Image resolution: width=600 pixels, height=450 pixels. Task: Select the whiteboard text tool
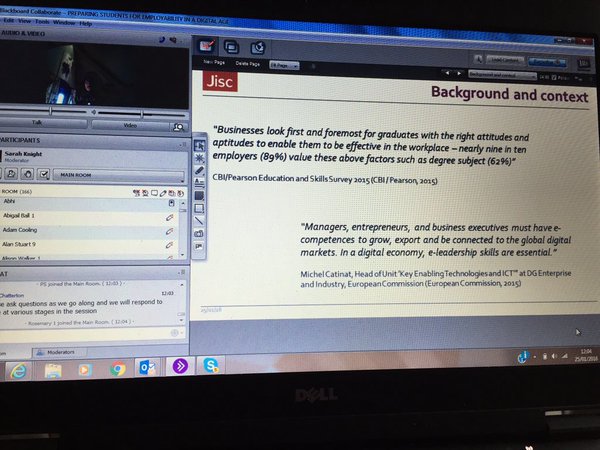coord(199,183)
